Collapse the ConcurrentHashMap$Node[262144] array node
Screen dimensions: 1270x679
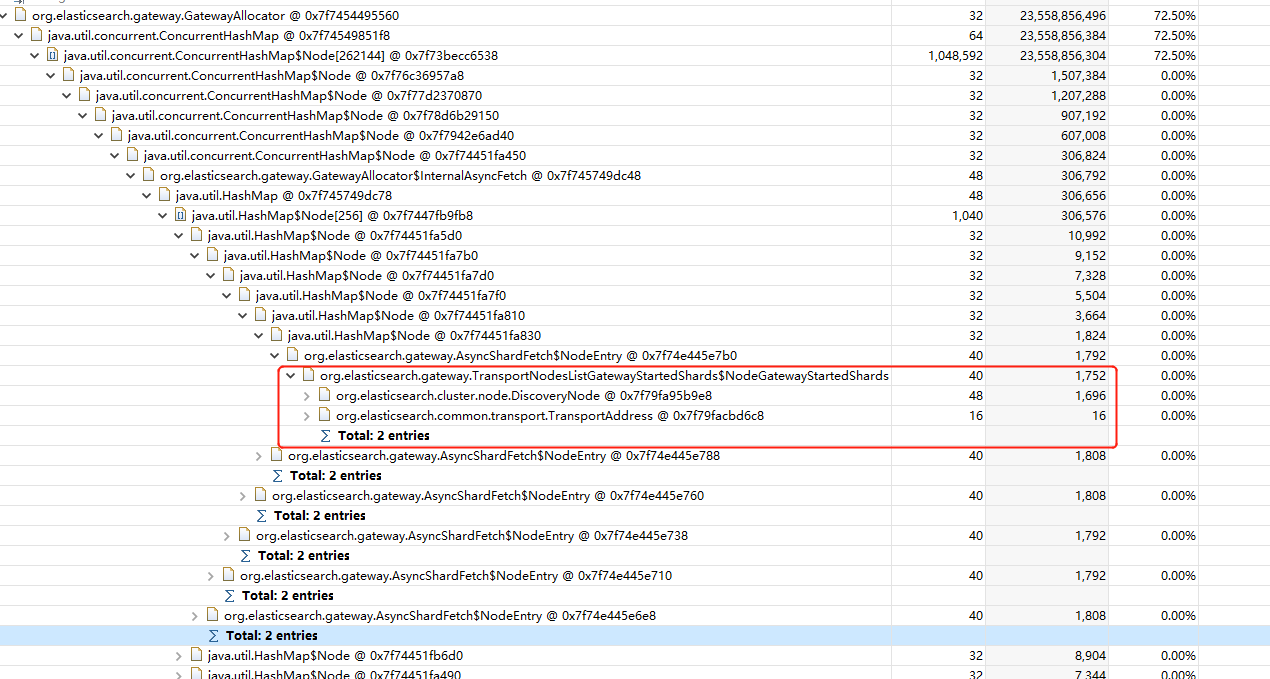pyautogui.click(x=35, y=56)
